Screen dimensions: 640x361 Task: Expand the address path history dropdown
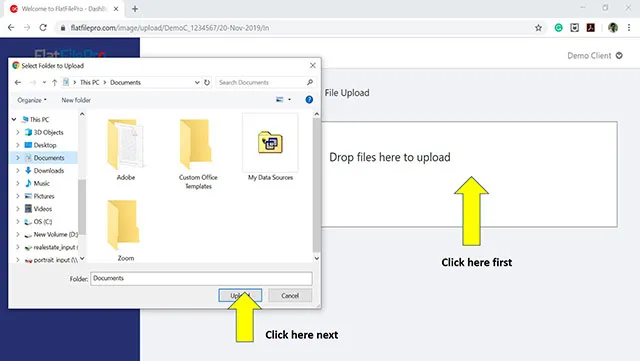[197, 82]
